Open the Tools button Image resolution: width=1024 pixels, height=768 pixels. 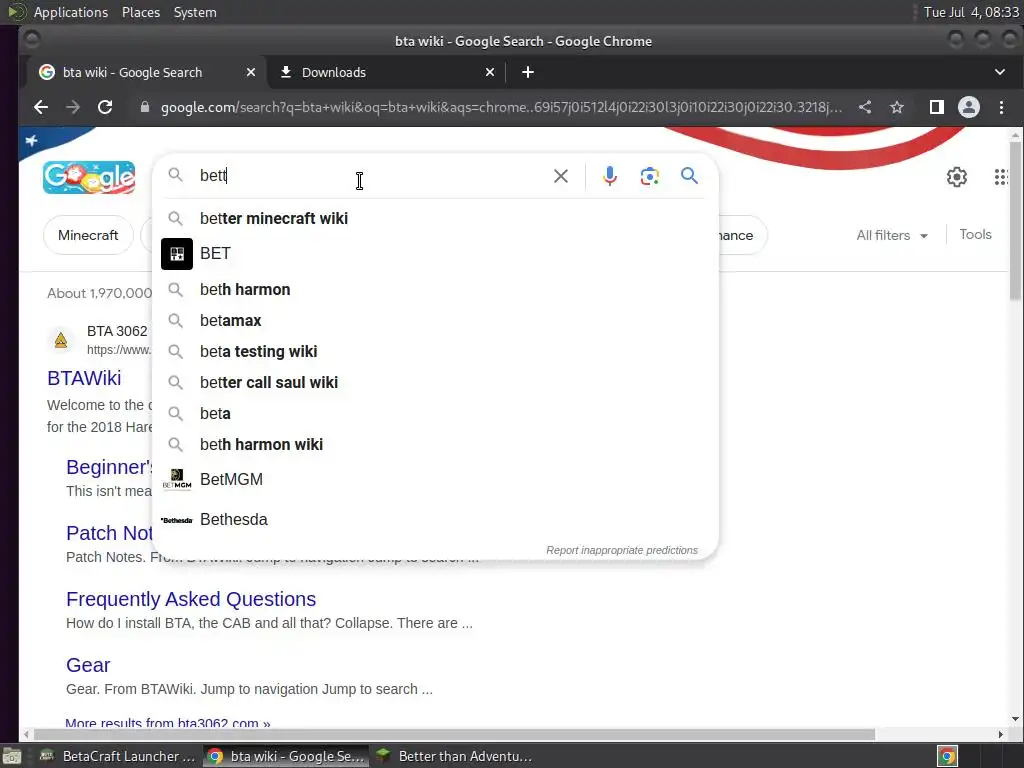point(975,234)
